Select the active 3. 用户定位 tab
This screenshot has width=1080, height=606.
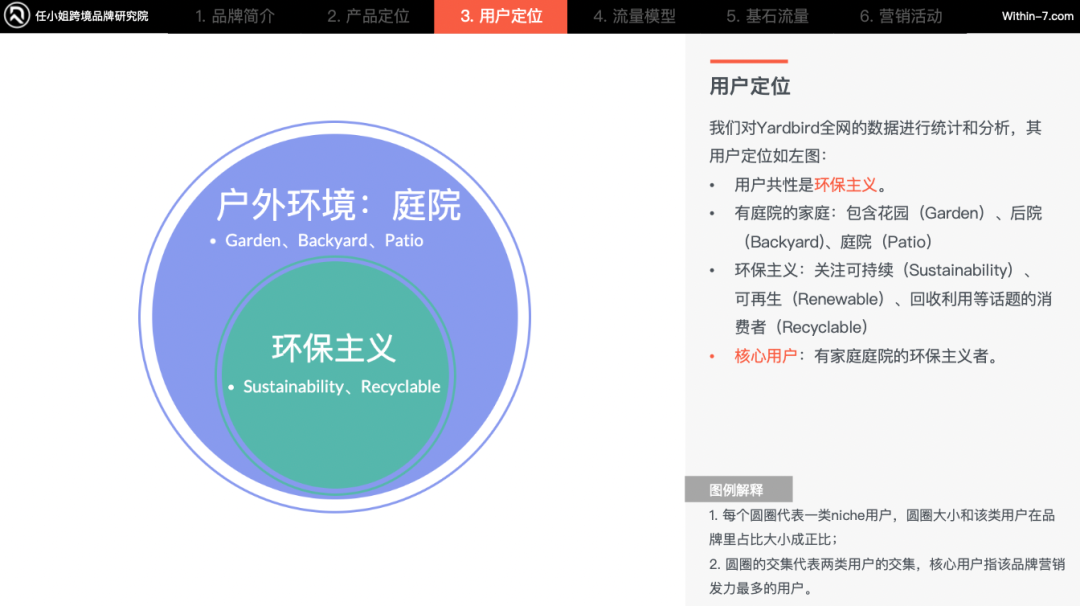(501, 16)
